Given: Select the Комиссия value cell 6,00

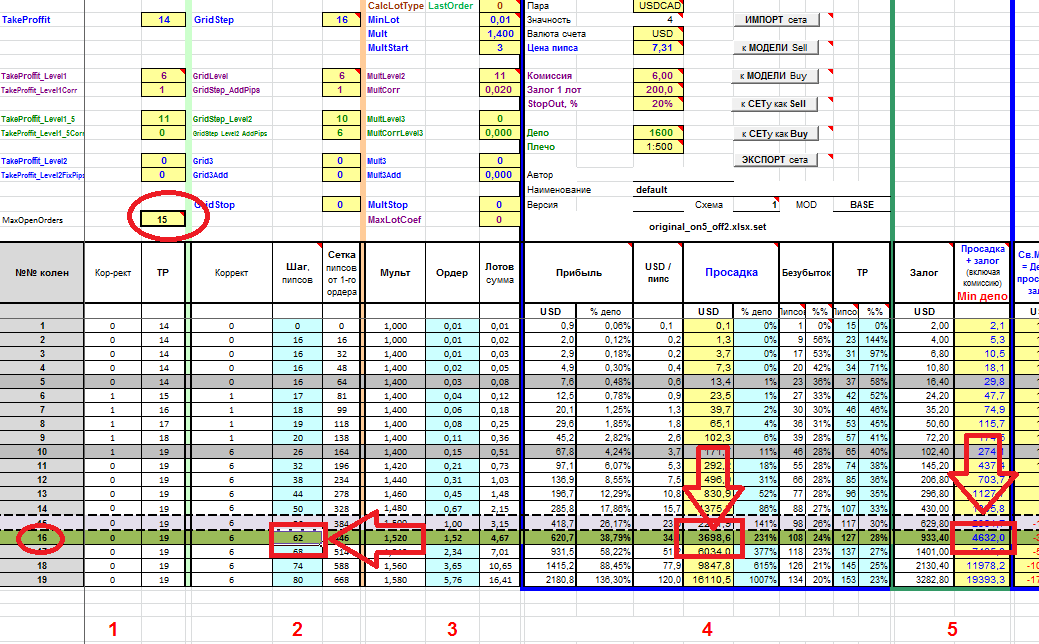Looking at the screenshot, I should point(659,76).
